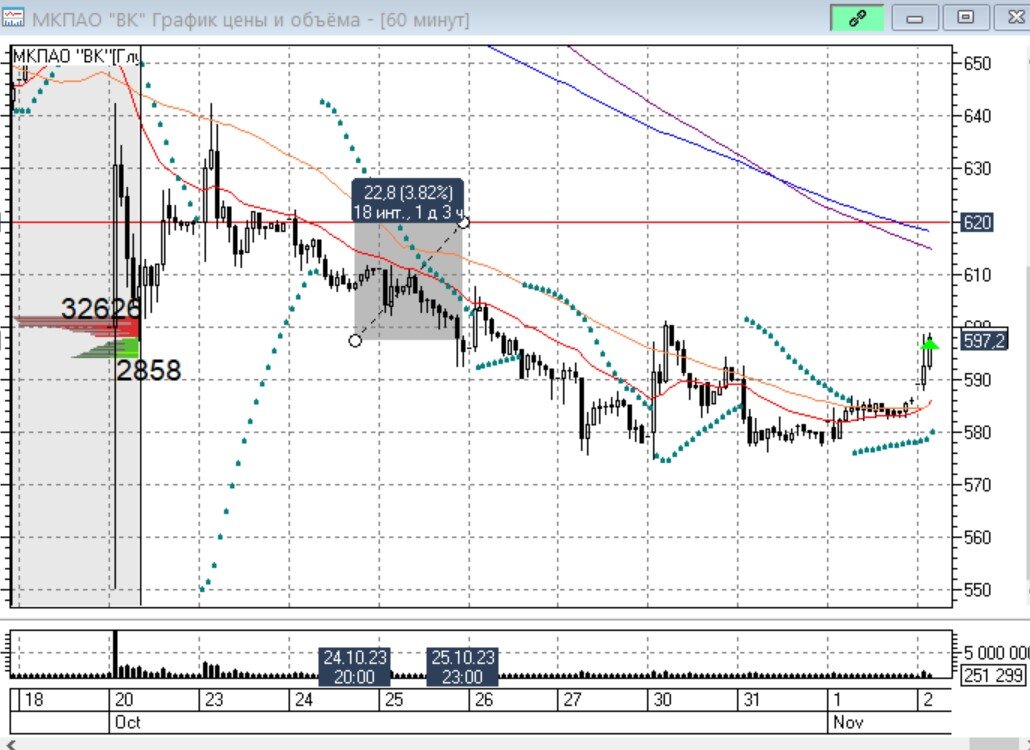Click the МКПАО "ВК" chart legend label
The image size is (1030, 750).
point(76,56)
